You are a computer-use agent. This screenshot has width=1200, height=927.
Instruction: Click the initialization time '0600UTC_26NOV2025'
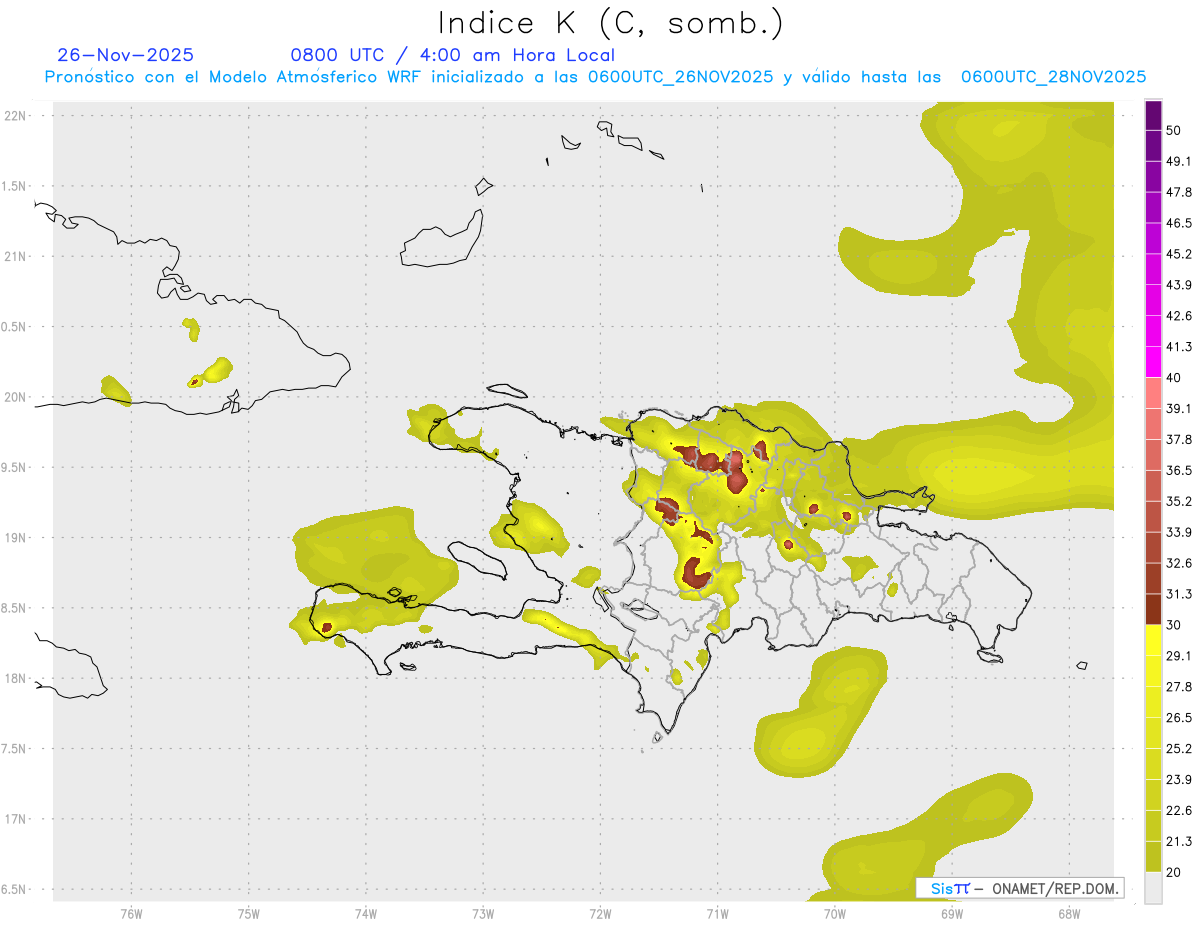(x=680, y=77)
